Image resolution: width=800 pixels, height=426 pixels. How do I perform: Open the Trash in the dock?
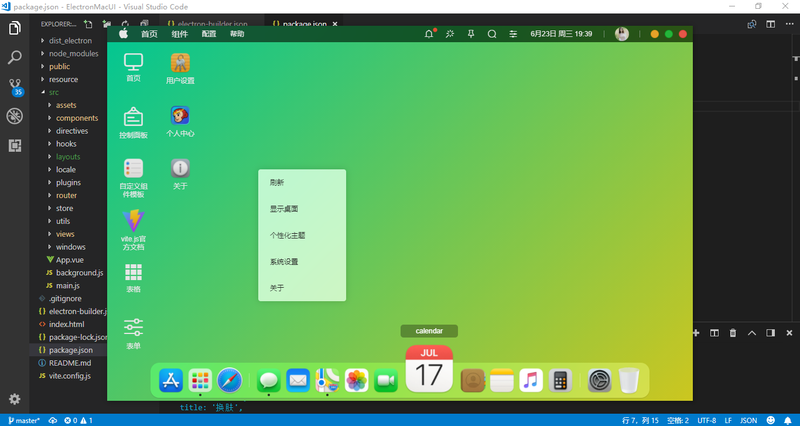coord(629,381)
